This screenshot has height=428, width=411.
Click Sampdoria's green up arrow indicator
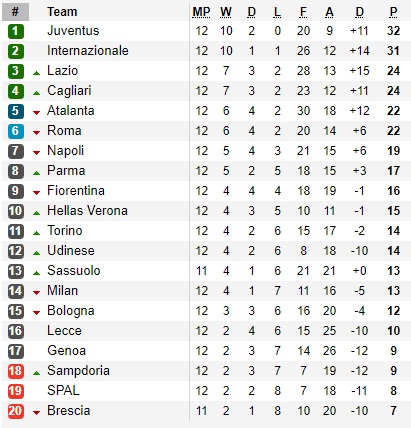click(37, 373)
